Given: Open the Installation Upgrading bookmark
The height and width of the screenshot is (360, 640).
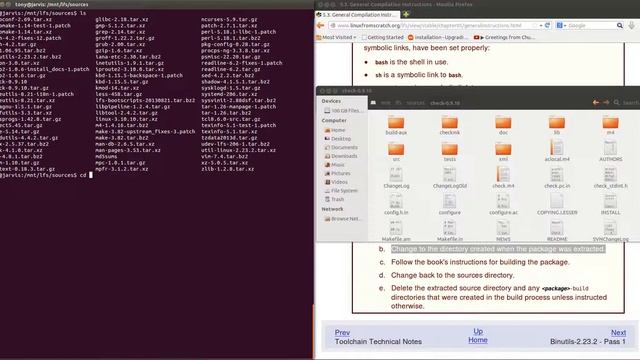Looking at the screenshot, I should coord(438,37).
